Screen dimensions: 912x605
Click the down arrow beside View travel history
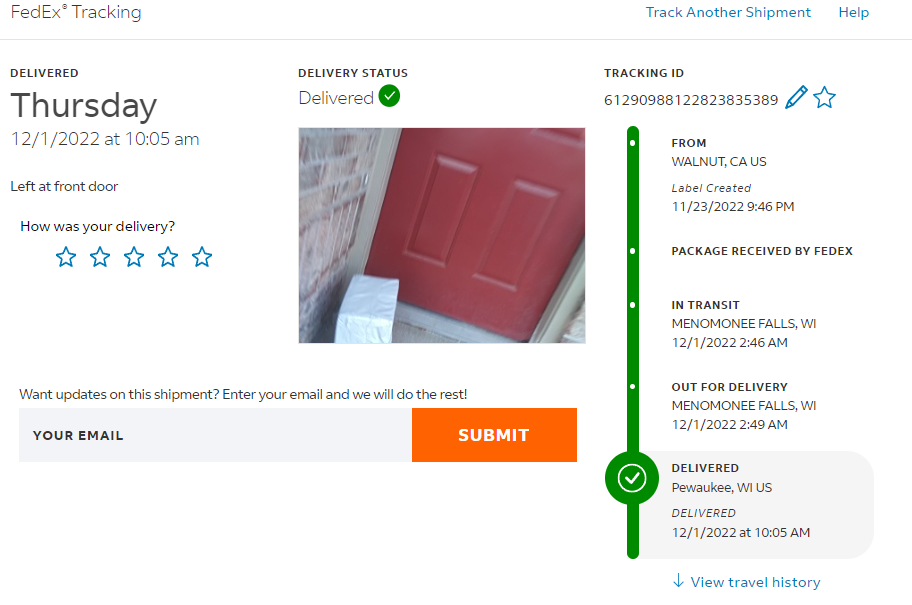[x=678, y=581]
